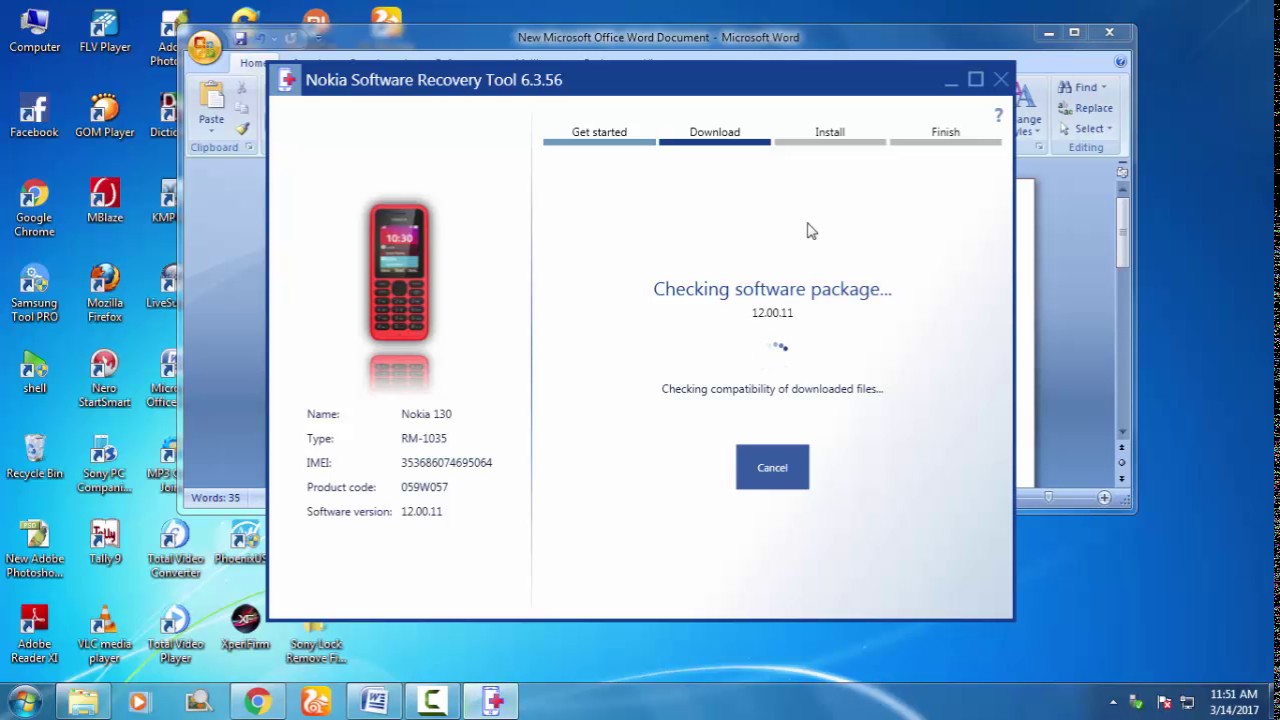Screen dimensions: 1280x720
Task: Select the Finish step
Action: pyautogui.click(x=945, y=132)
